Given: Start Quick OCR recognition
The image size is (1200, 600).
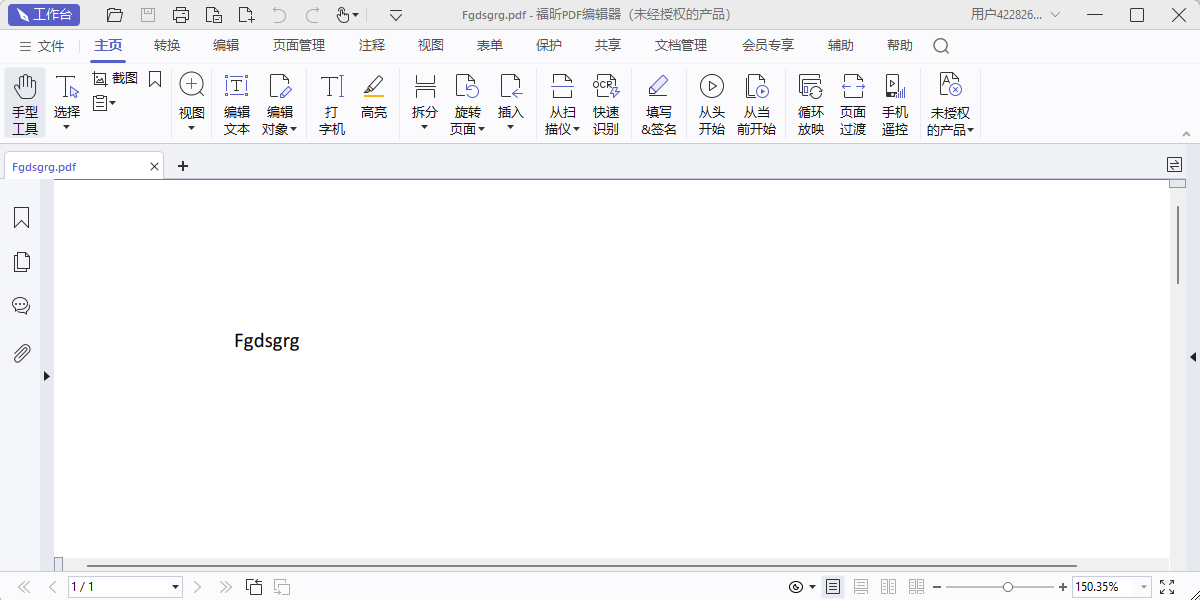Looking at the screenshot, I should click(606, 100).
